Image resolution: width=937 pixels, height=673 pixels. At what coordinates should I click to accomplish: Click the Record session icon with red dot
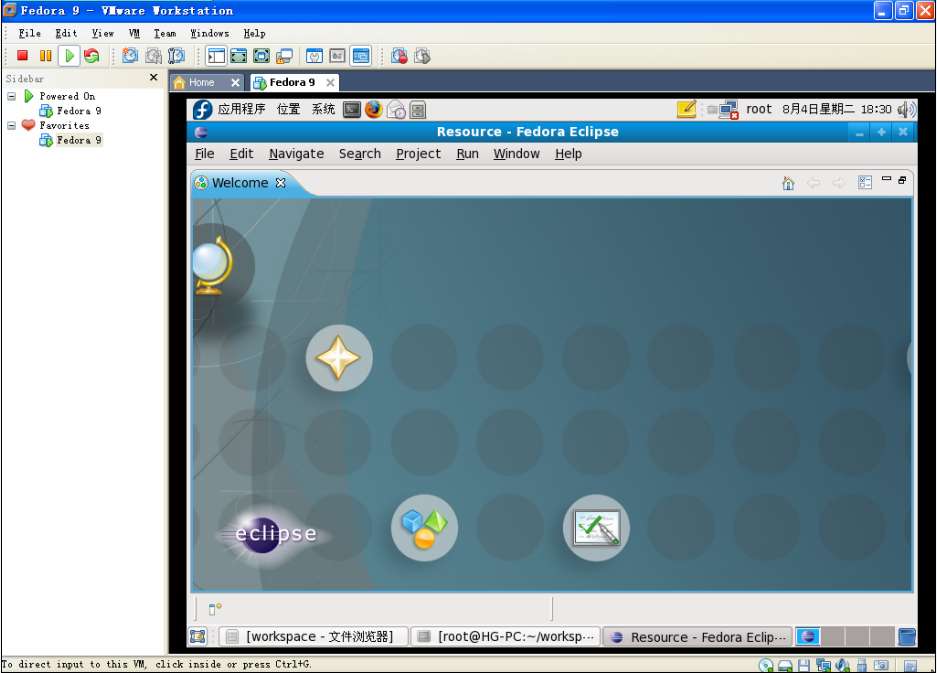399,56
